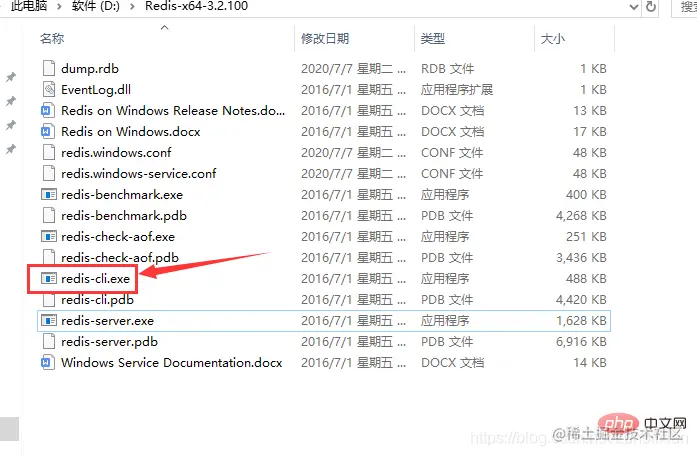The height and width of the screenshot is (456, 697).
Task: Click the redis-server.exe application icon
Action: tap(49, 320)
